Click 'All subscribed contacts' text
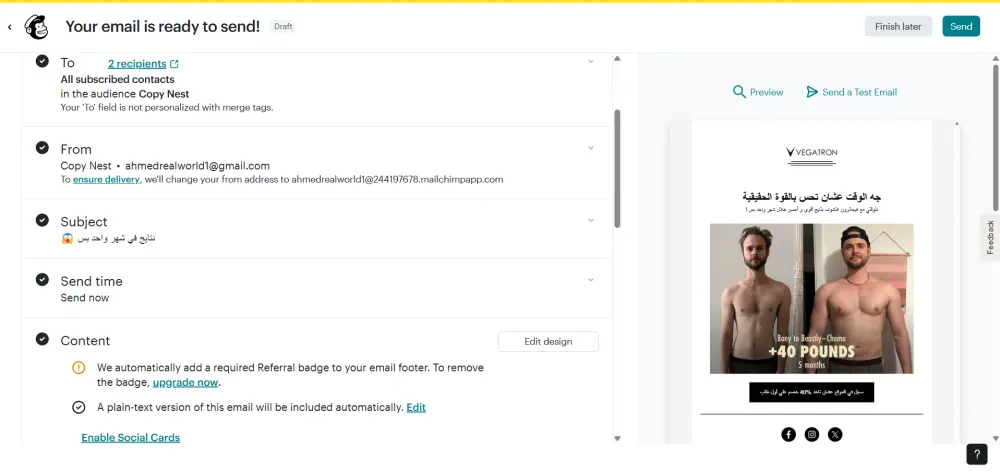 [117, 80]
